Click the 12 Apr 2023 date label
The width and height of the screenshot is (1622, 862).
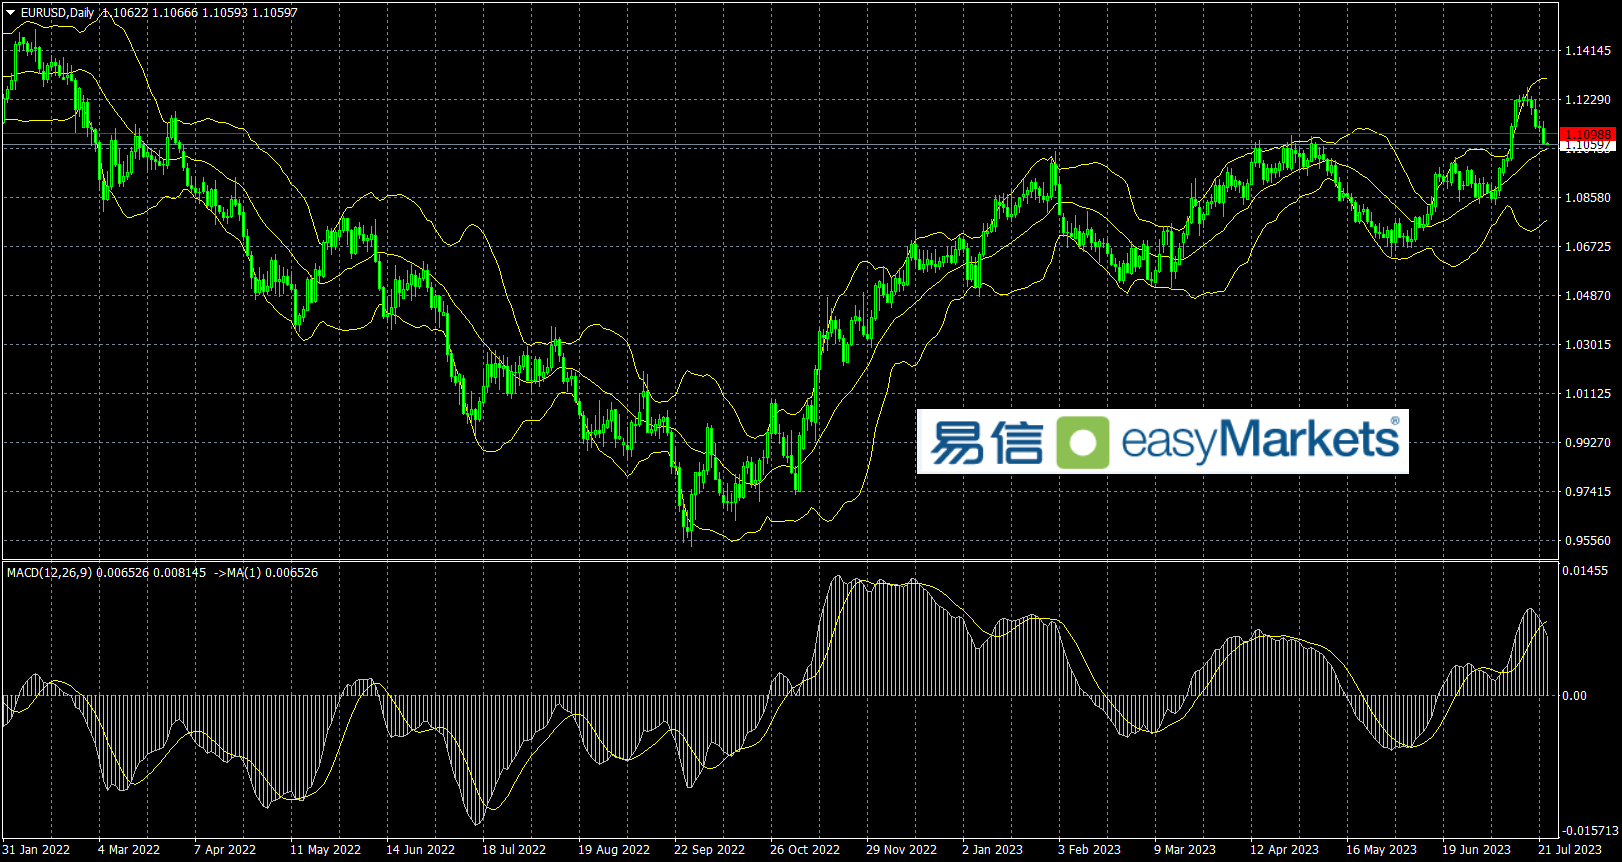(1285, 850)
